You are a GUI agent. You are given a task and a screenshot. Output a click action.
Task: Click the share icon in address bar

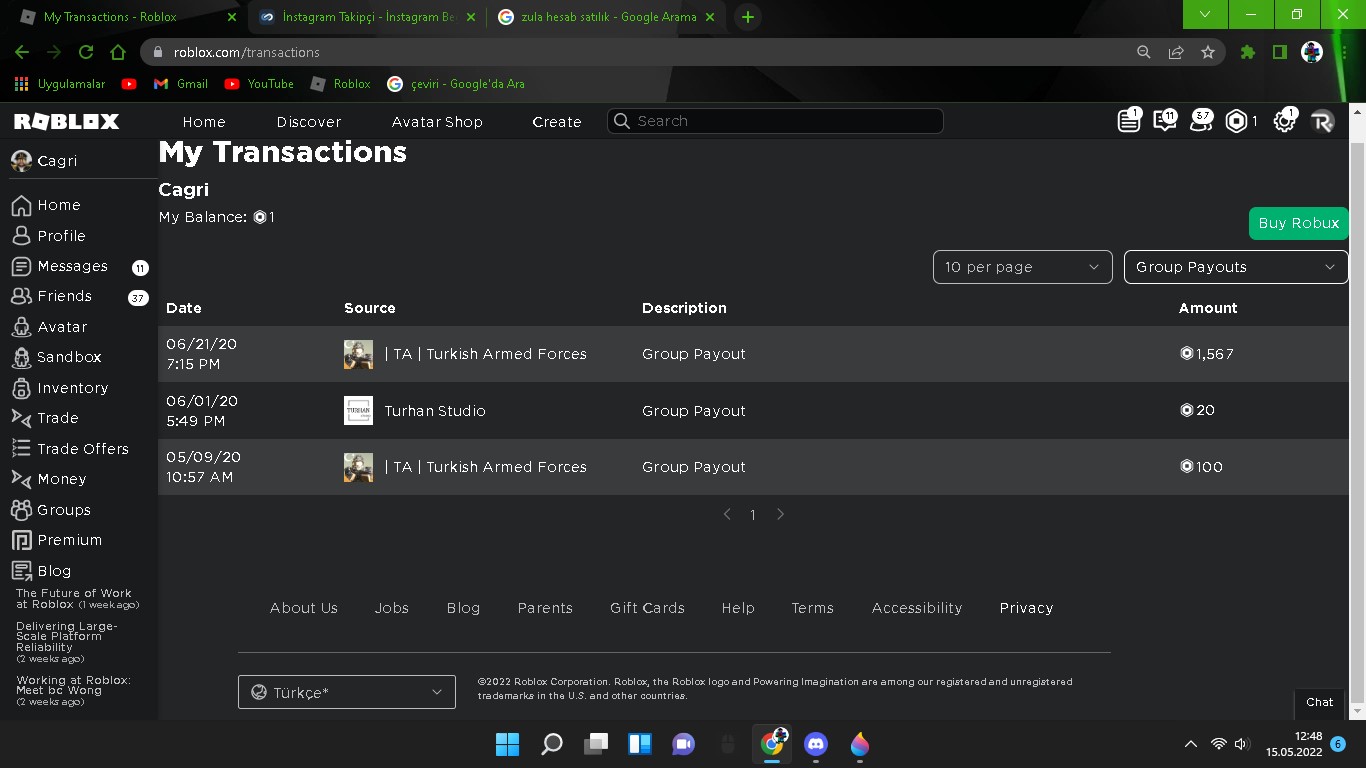pos(1176,52)
